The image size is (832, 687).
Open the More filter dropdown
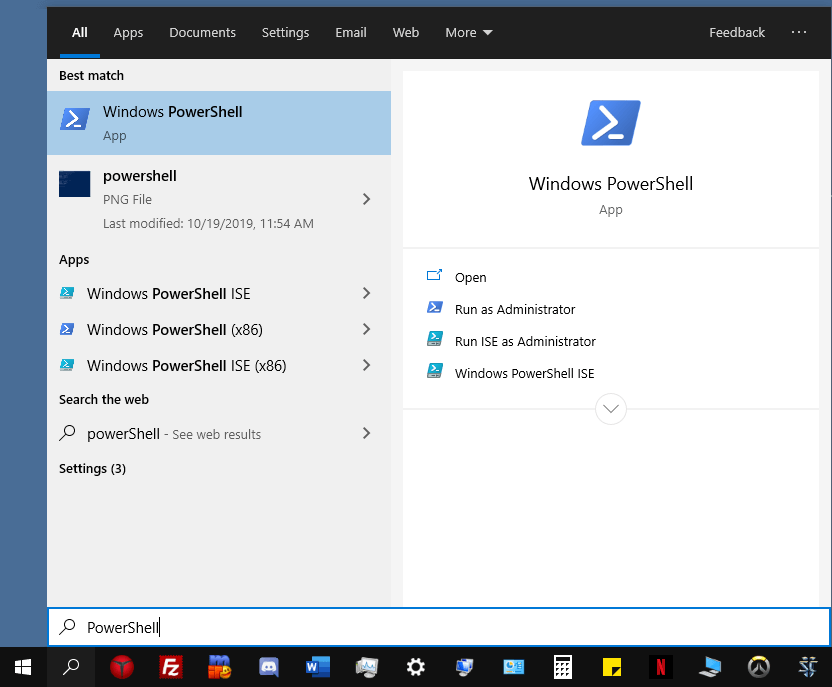pyautogui.click(x=469, y=33)
